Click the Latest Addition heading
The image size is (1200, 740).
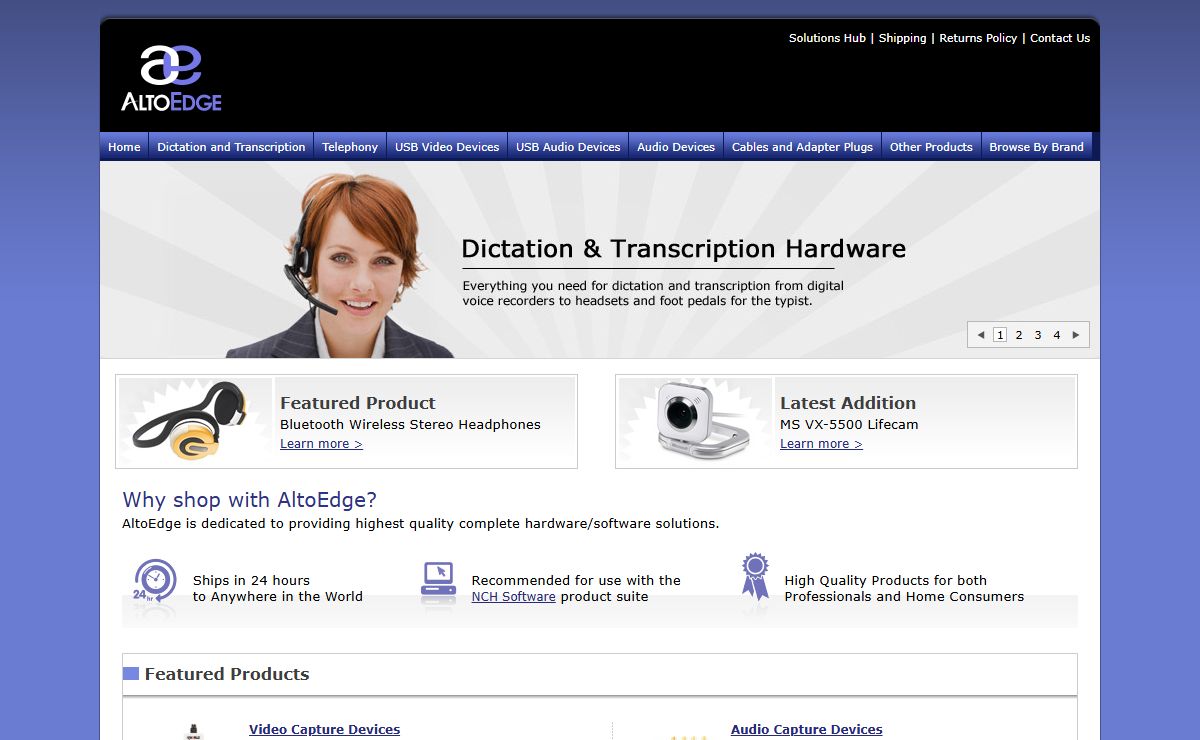848,403
